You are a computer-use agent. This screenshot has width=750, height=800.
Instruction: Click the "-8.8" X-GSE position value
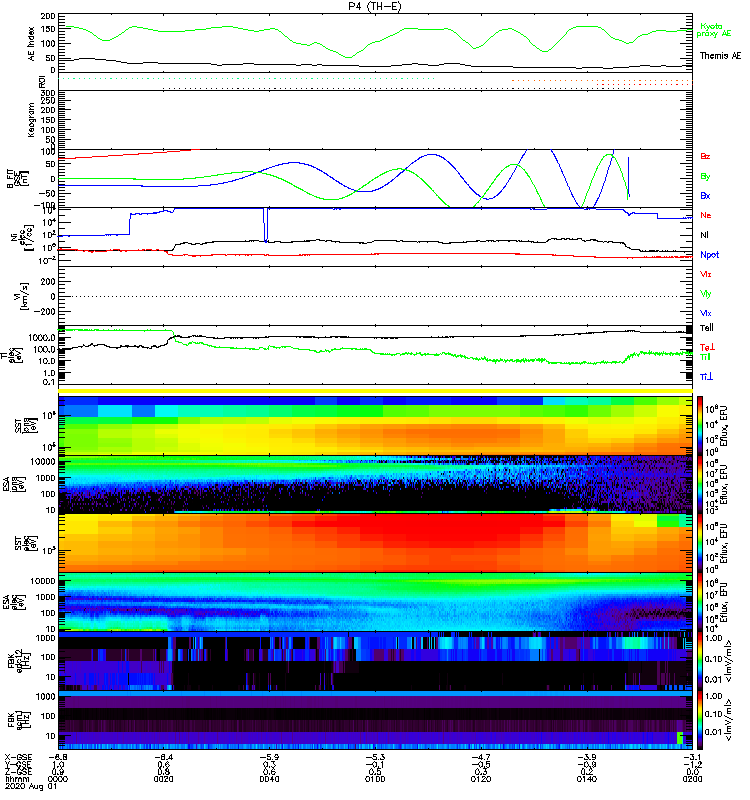[x=58, y=757]
